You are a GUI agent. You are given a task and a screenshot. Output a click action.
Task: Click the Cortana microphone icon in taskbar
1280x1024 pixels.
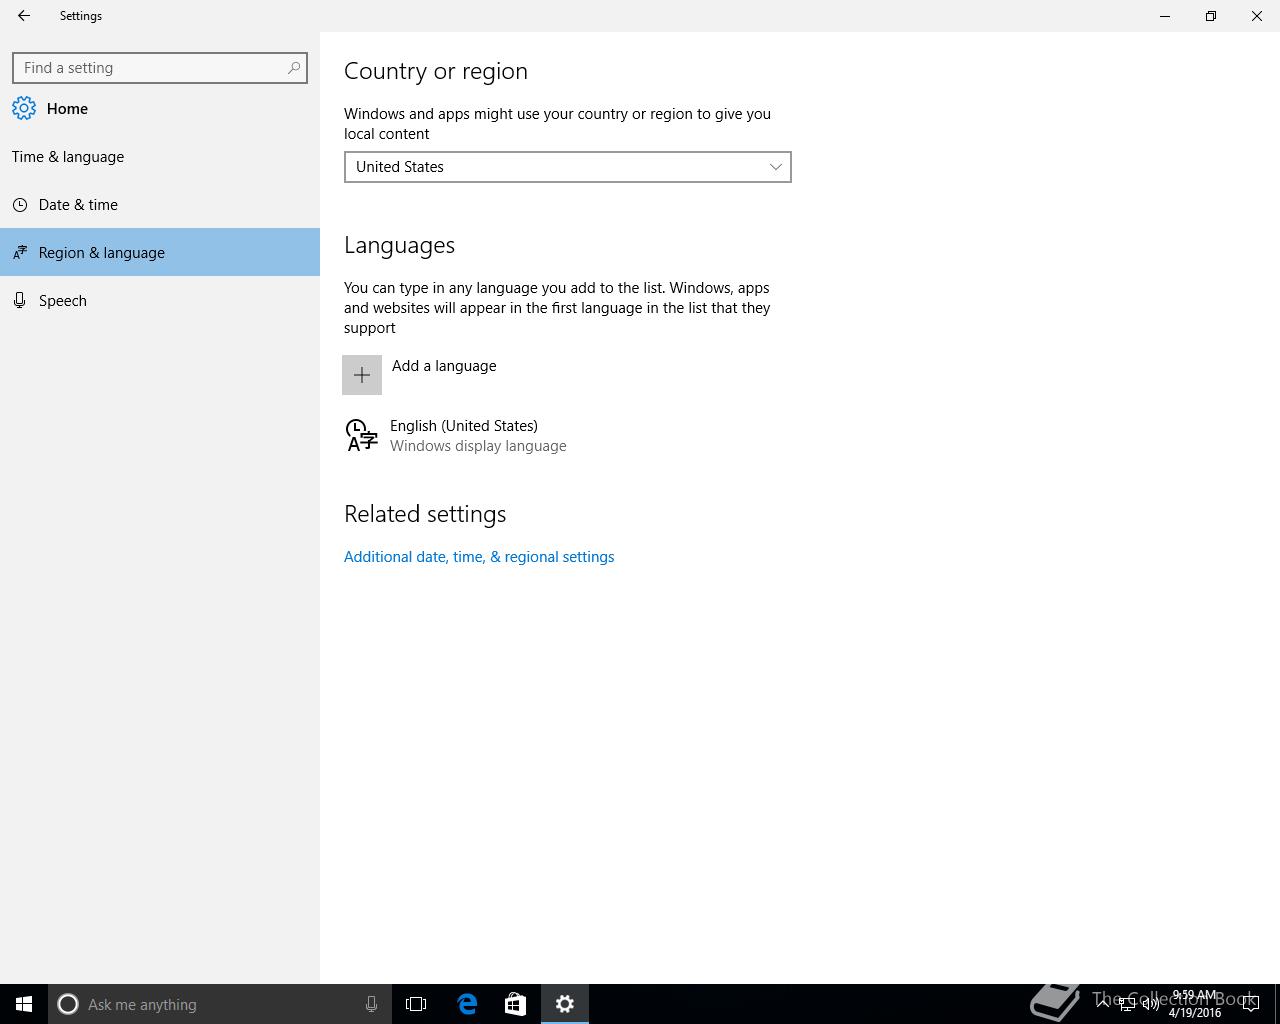[371, 1004]
